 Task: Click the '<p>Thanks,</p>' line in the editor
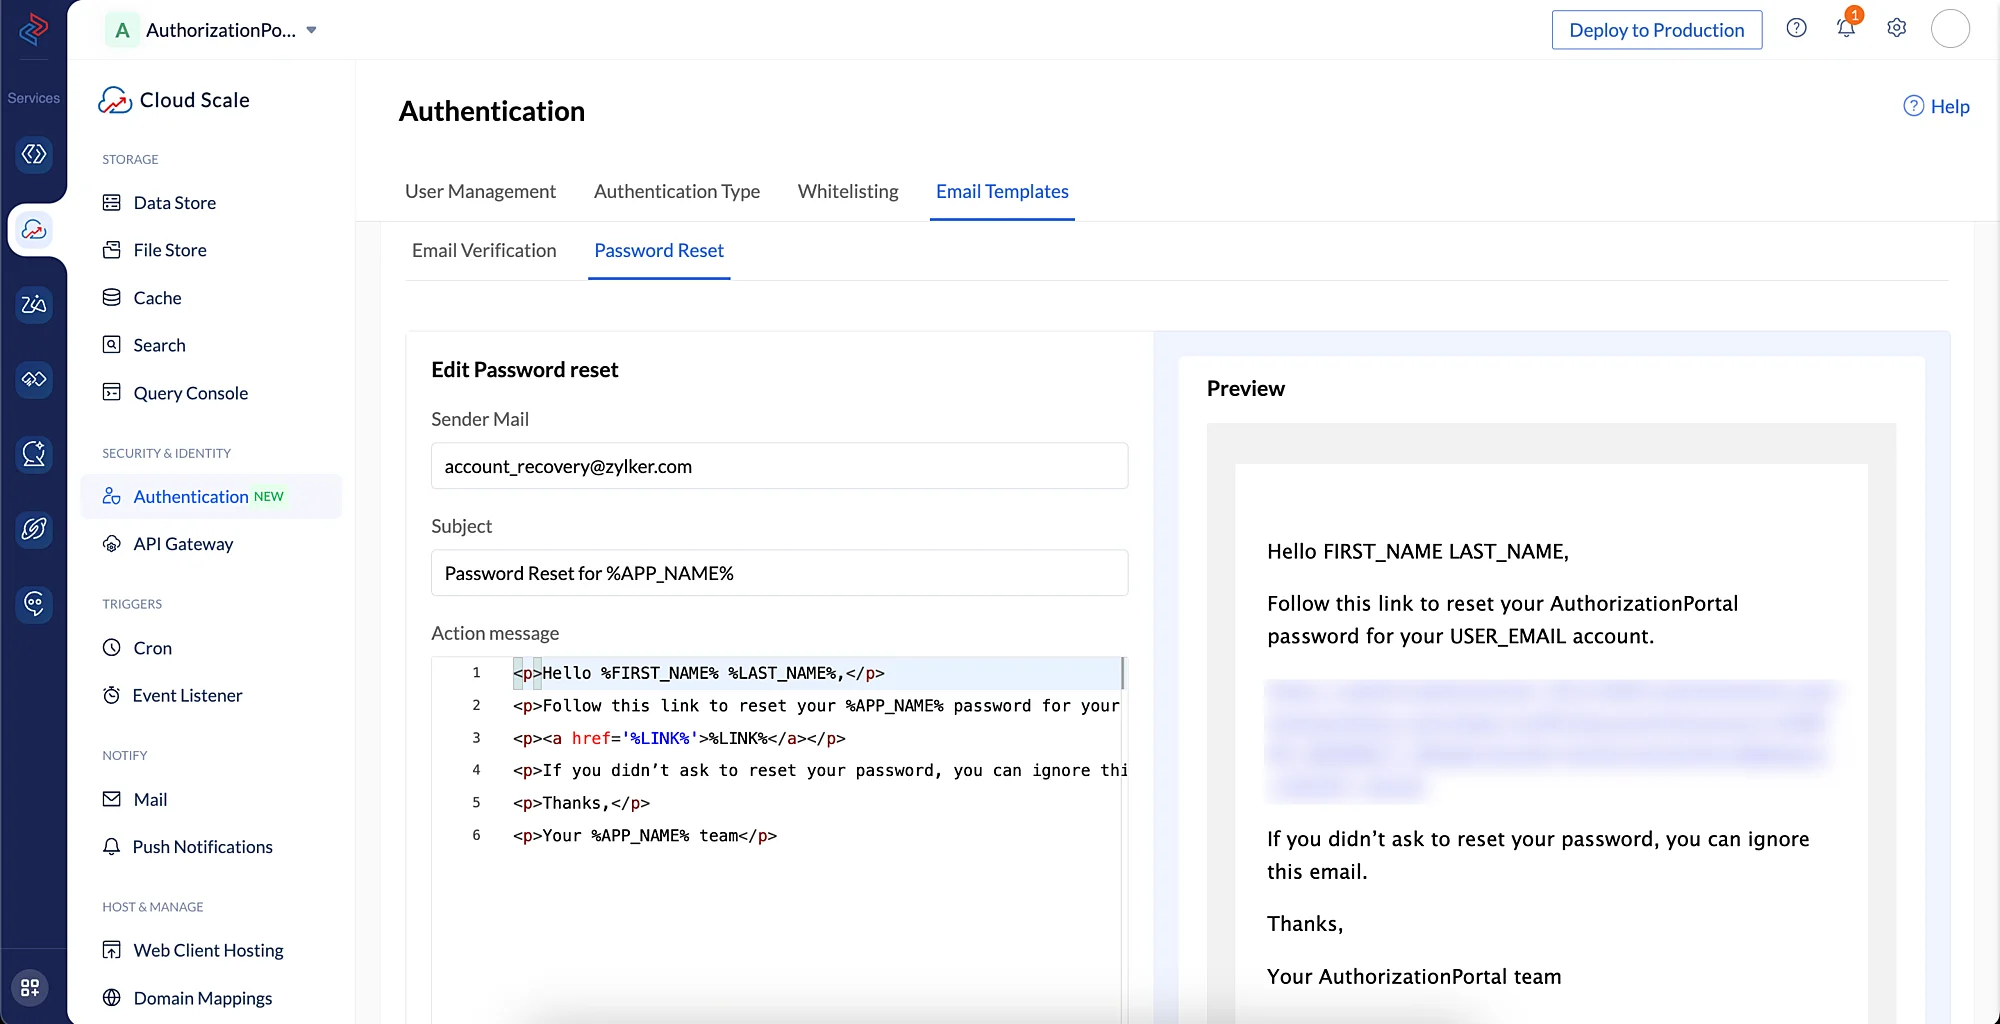[581, 803]
